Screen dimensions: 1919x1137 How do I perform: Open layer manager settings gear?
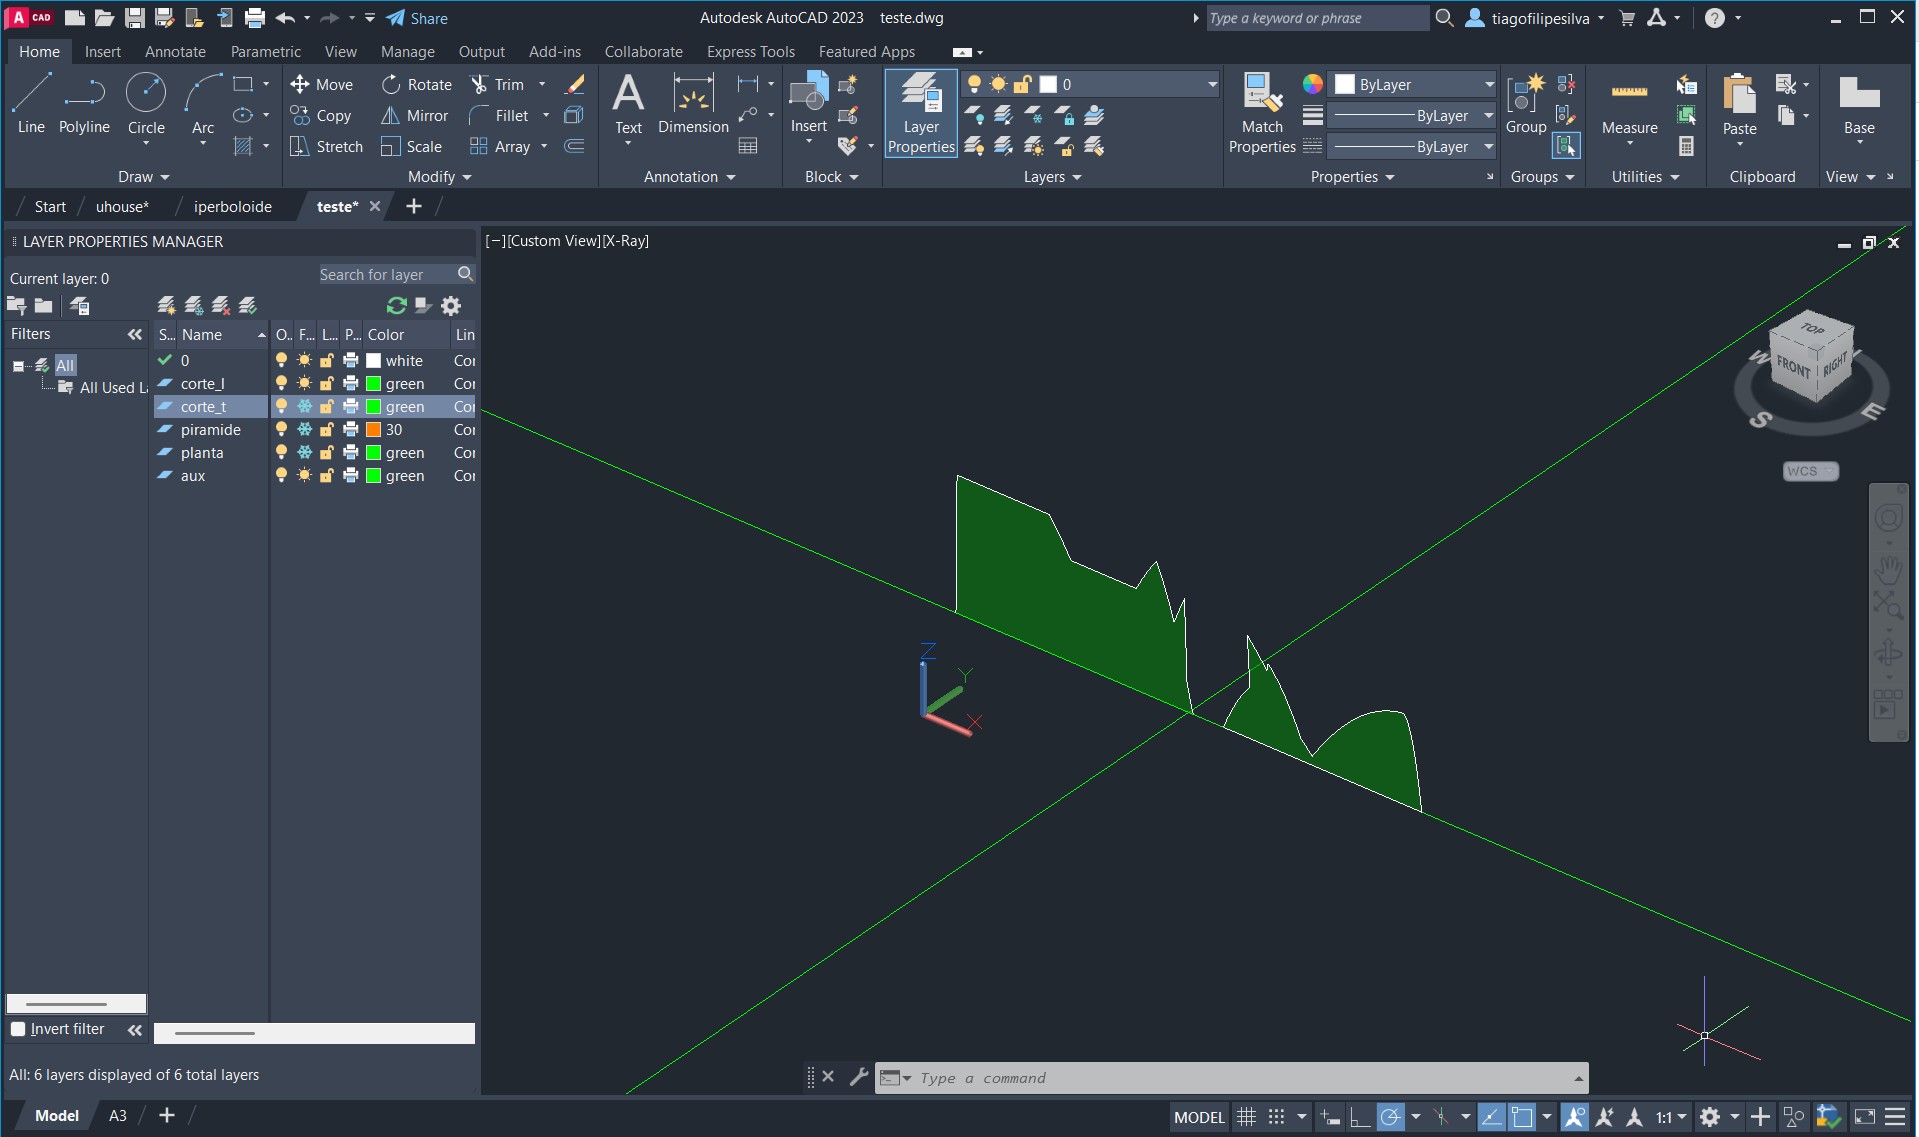[451, 305]
